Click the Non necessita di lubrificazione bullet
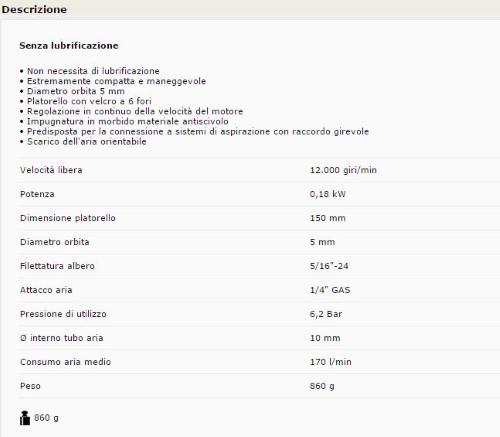500x437 pixels. [93, 71]
